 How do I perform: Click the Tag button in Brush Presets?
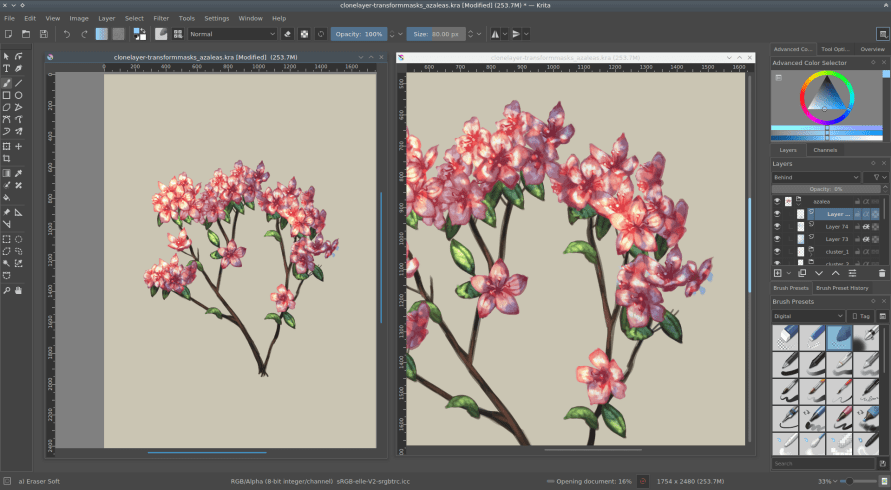[x=860, y=316]
